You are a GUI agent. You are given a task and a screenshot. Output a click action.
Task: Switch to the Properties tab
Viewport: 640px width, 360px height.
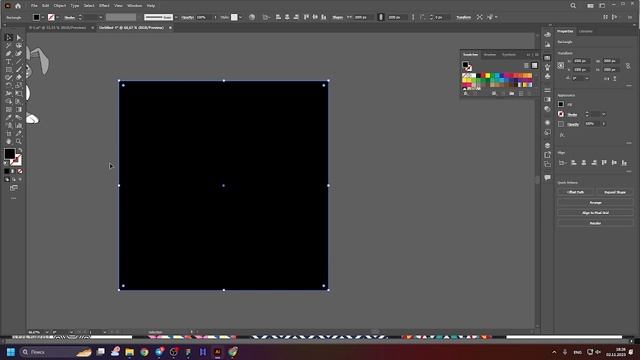(565, 31)
